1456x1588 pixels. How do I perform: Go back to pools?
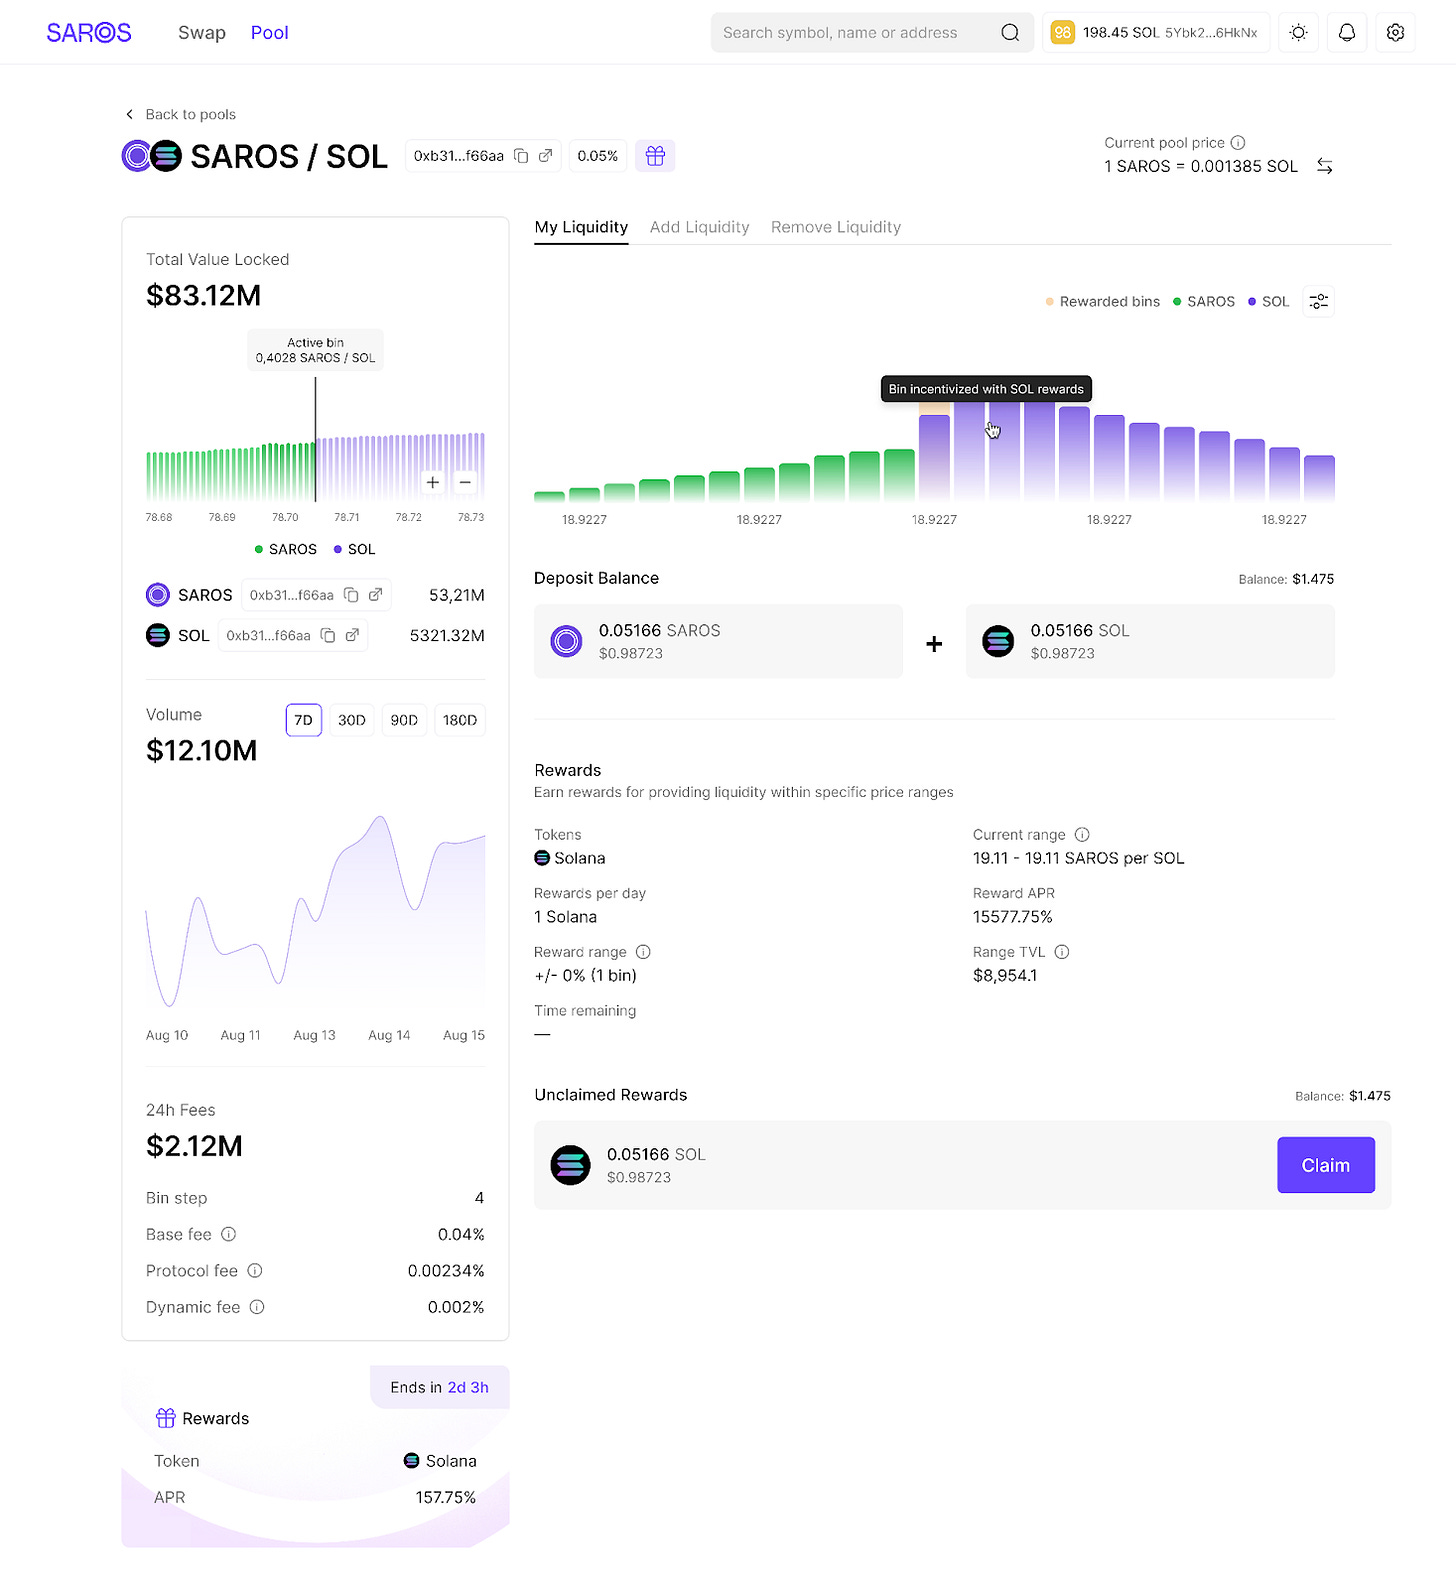181,114
